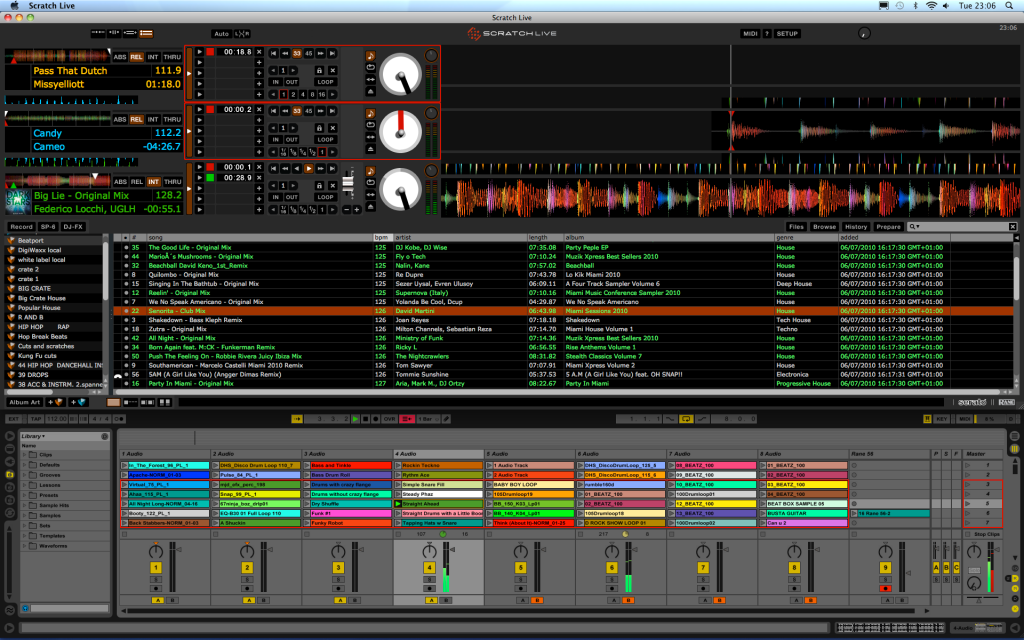Viewport: 1024px width, 640px height.
Task: Toggle the Auto gain button
Action: [221, 33]
